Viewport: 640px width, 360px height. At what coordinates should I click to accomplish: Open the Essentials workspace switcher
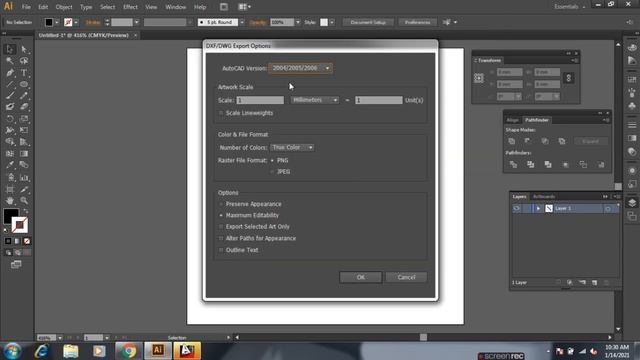[x=569, y=7]
